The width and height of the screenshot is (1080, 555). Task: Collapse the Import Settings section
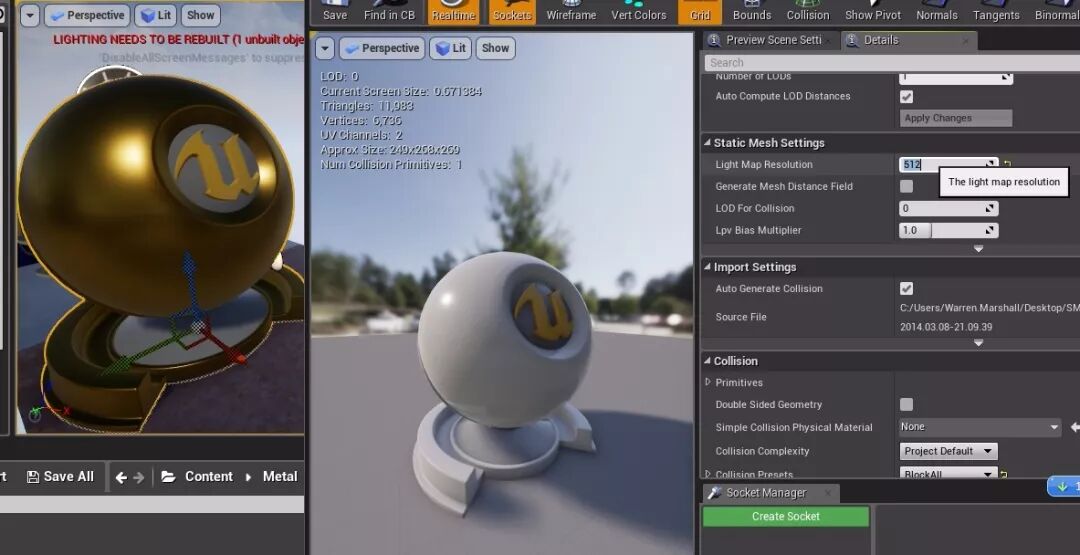tap(707, 266)
